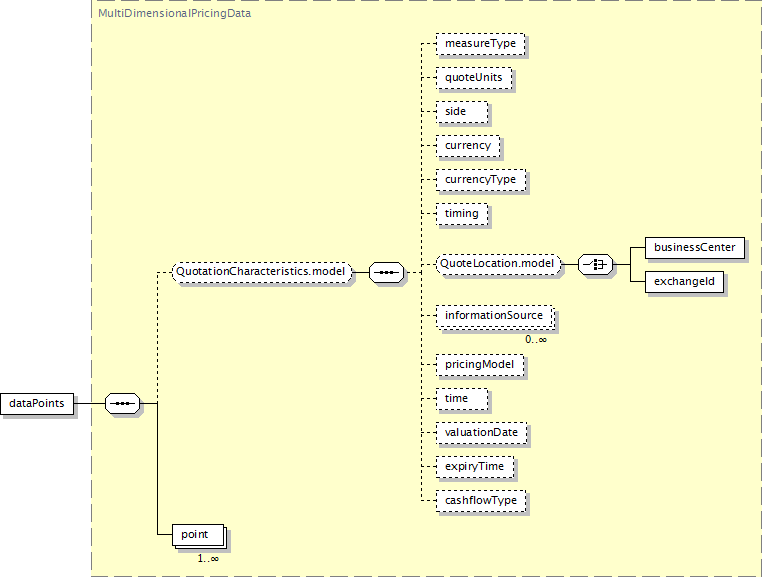Image resolution: width=762 pixels, height=577 pixels.
Task: Click the sequence compositor after QuotationCharacteristics.model
Action: (x=386, y=272)
